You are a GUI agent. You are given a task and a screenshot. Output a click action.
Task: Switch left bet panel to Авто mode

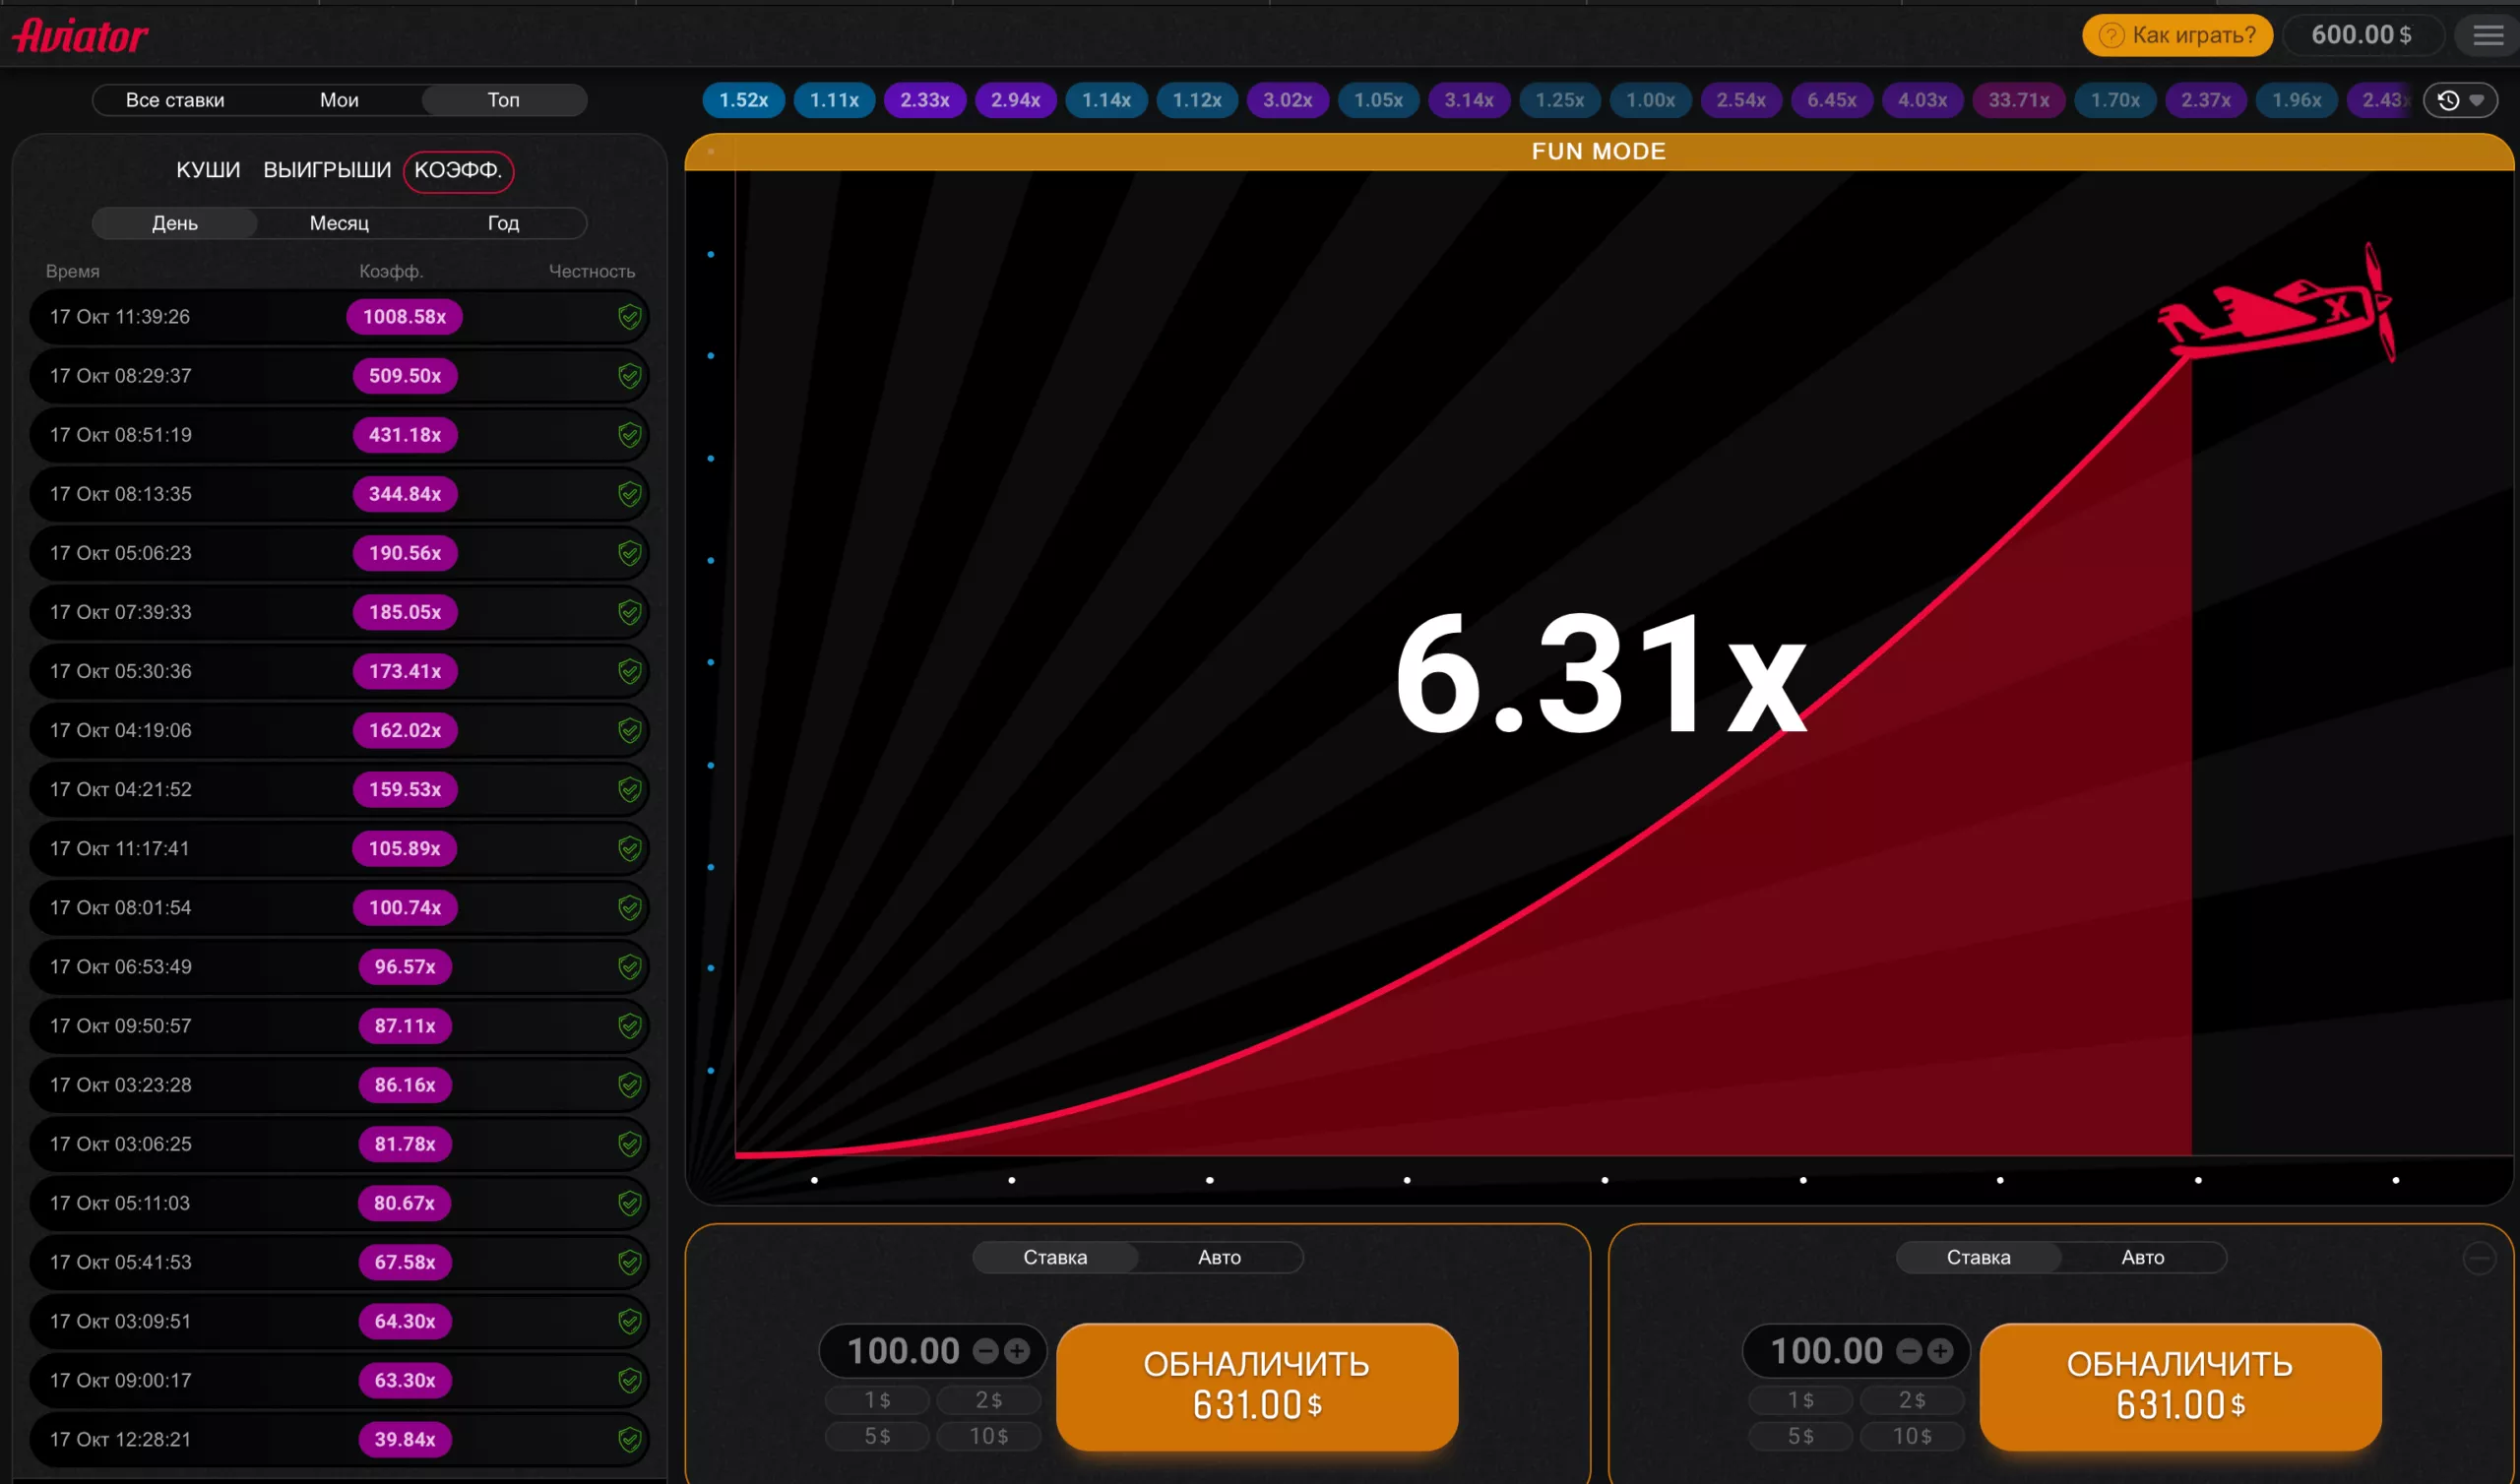pyautogui.click(x=1219, y=1257)
